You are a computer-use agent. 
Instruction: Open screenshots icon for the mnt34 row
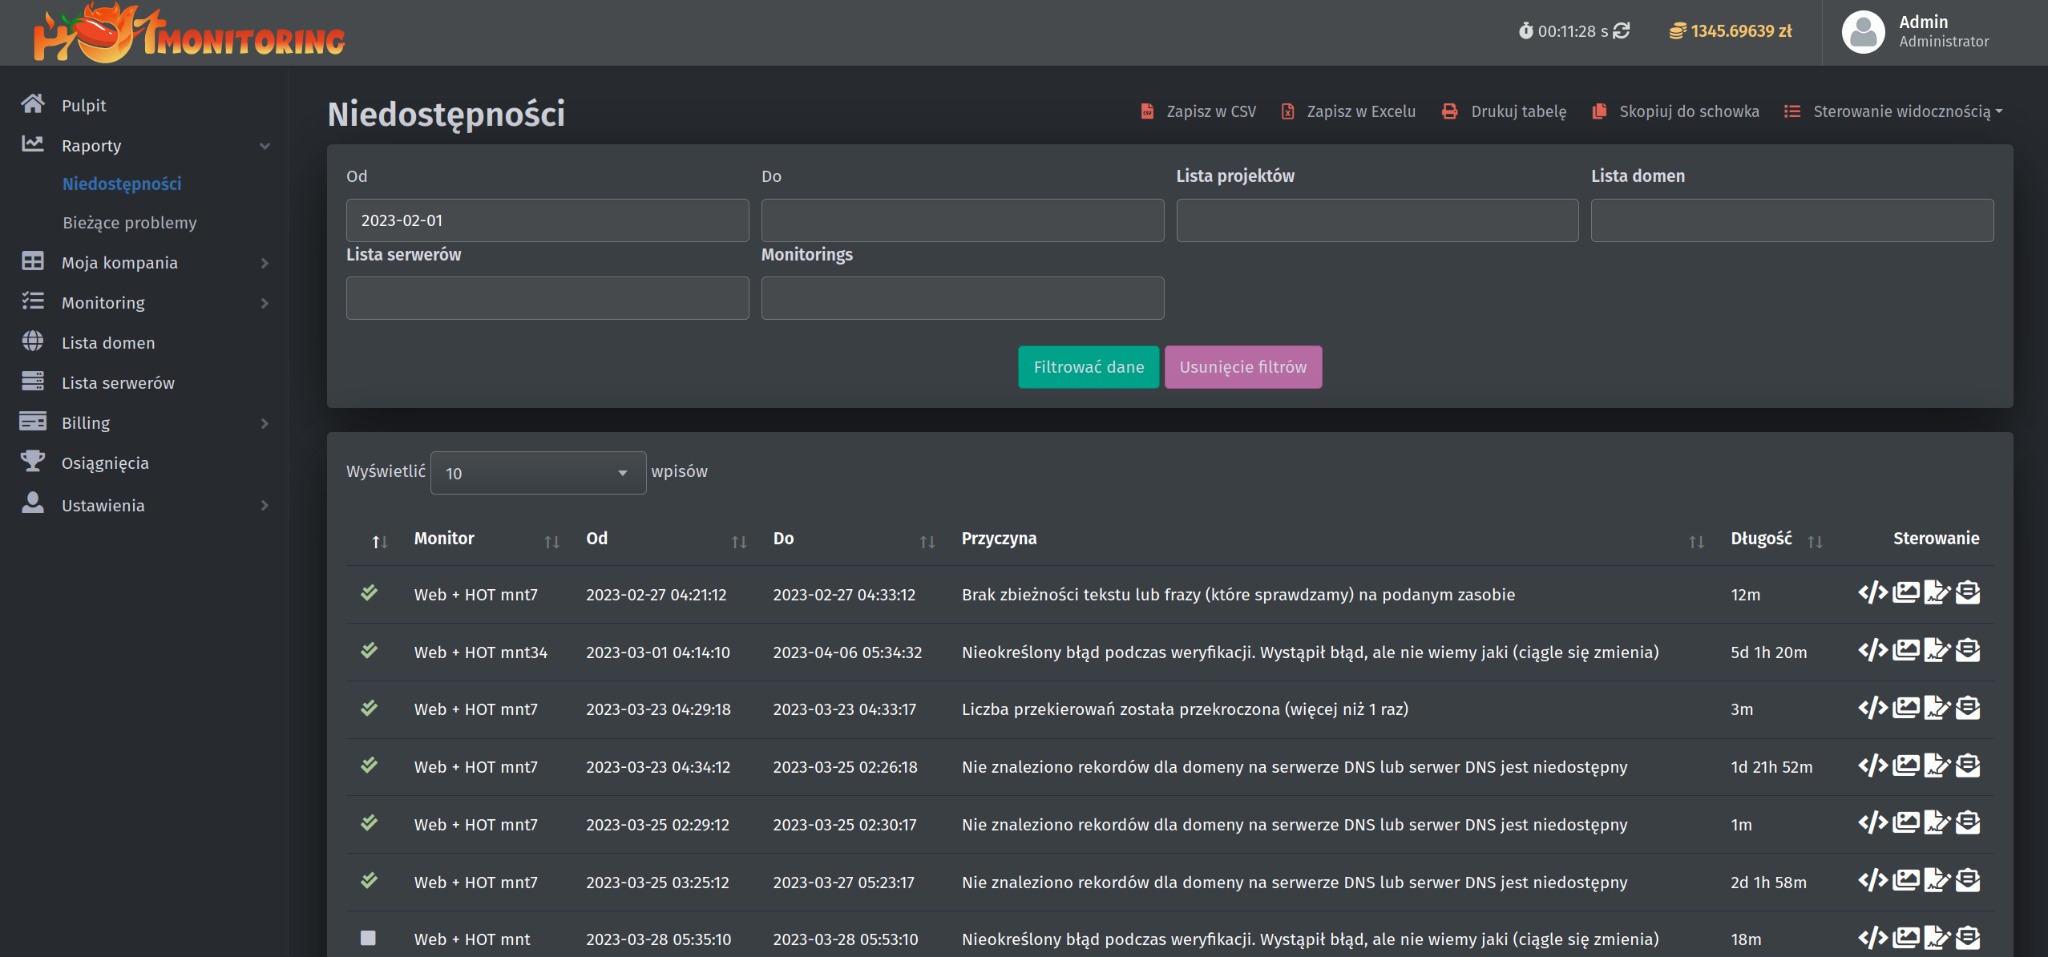(1906, 651)
